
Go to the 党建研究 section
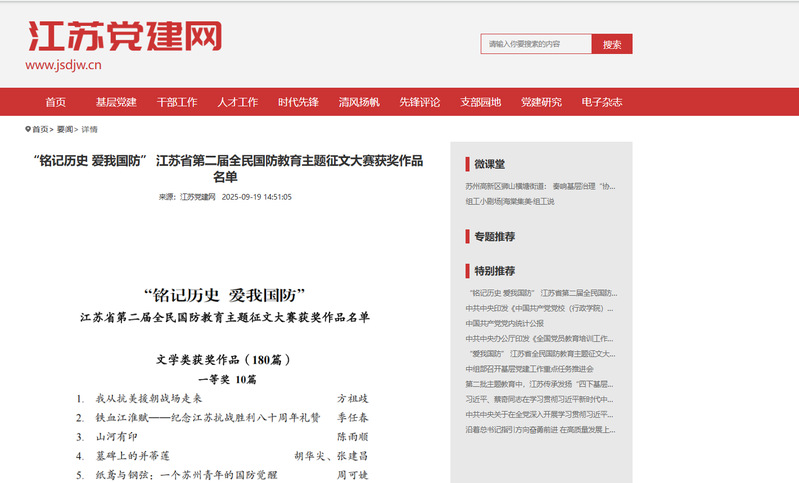coord(541,102)
